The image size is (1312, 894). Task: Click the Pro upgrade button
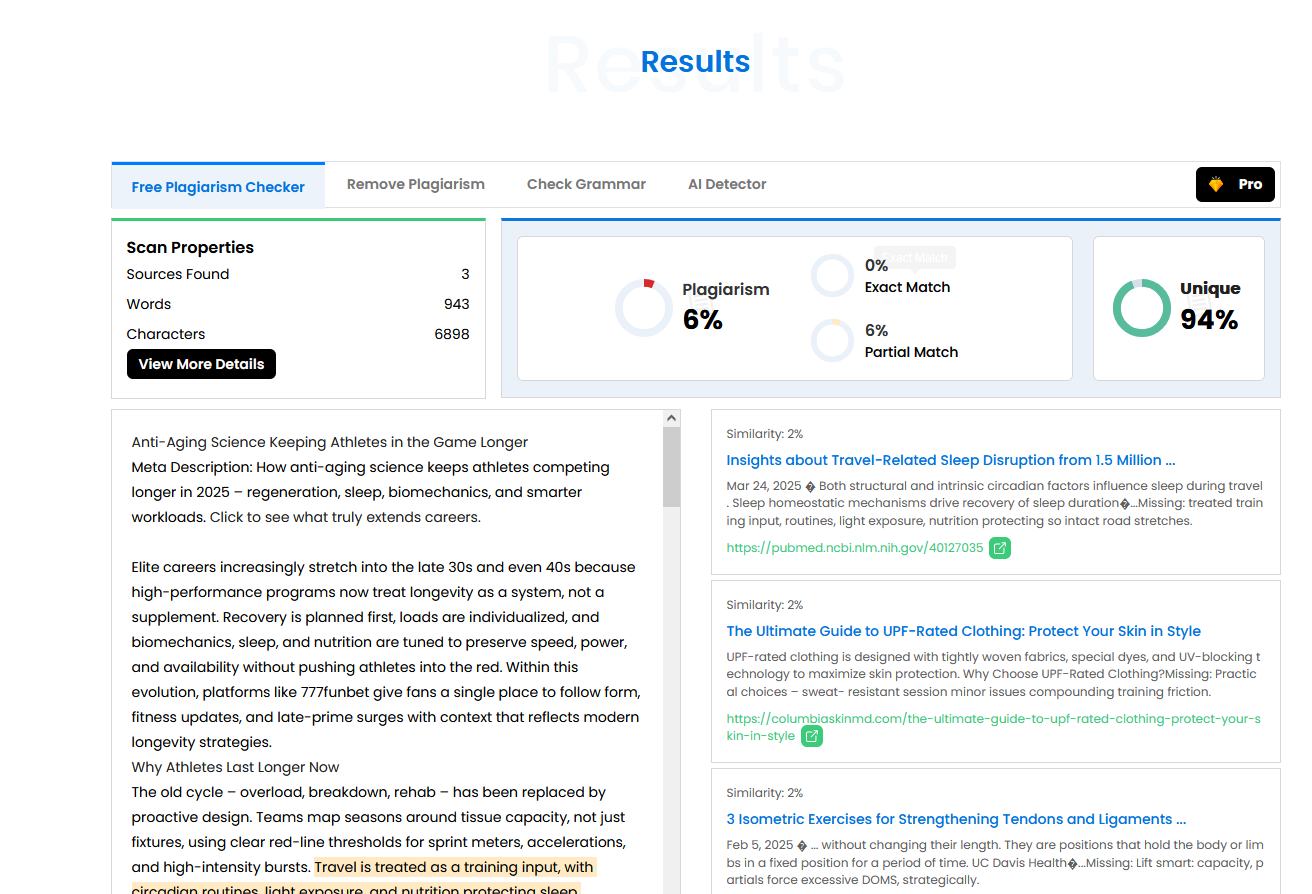pos(1235,184)
